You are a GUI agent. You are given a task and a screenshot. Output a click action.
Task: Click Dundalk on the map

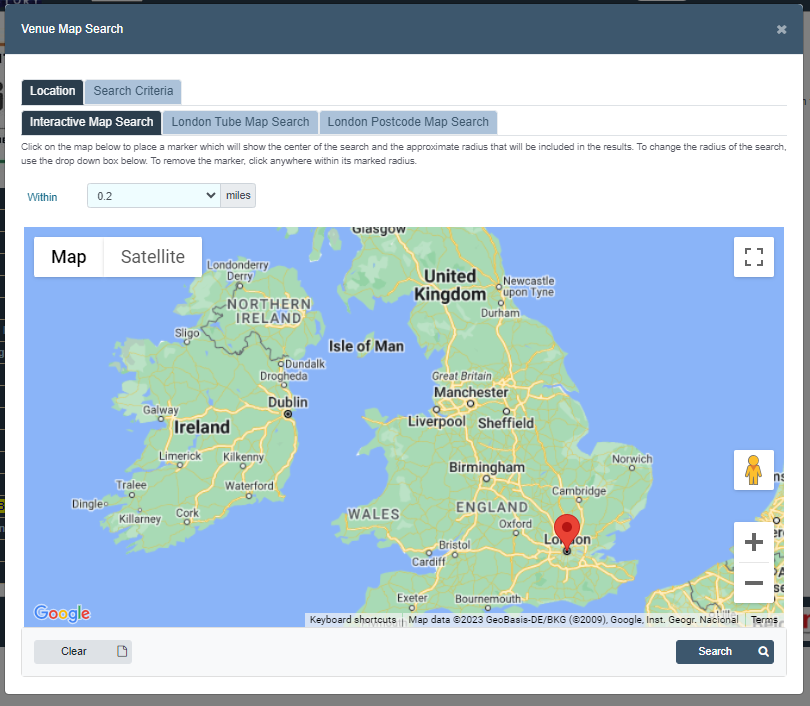pyautogui.click(x=305, y=364)
